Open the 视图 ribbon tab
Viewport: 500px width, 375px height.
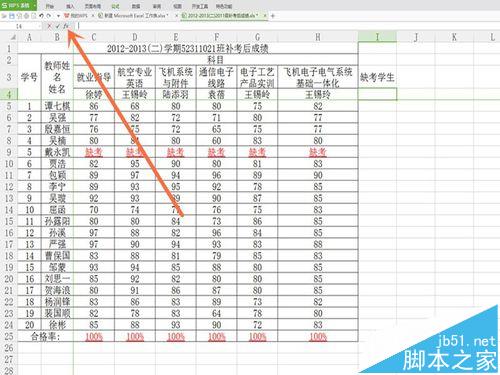click(x=178, y=6)
